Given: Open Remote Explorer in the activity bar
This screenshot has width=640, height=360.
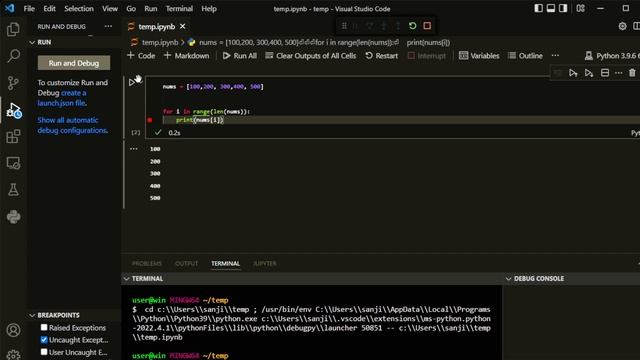Looking at the screenshot, I should 13,163.
